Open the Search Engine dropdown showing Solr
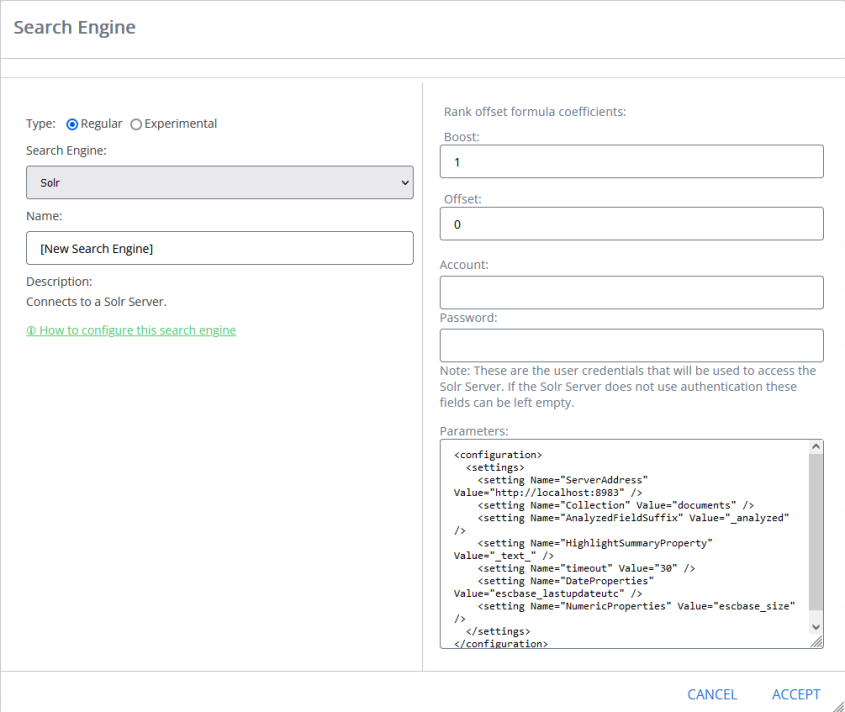The width and height of the screenshot is (845, 712). click(220, 182)
